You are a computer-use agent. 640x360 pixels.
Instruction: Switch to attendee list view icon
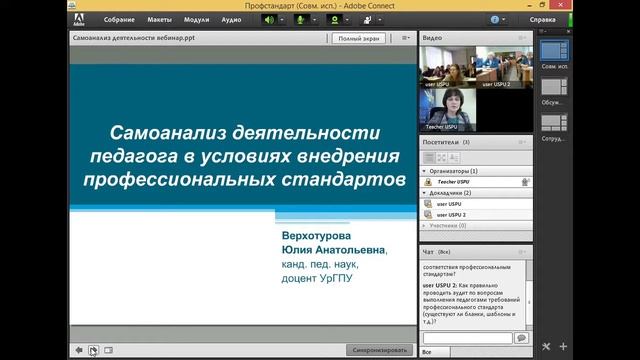coord(429,158)
